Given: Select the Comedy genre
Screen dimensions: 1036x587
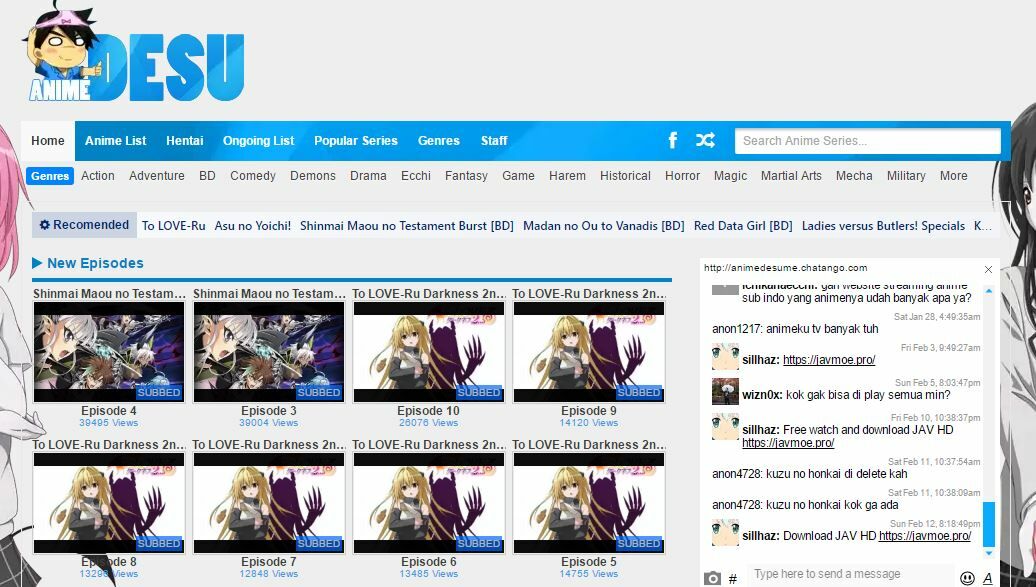Looking at the screenshot, I should tap(253, 176).
